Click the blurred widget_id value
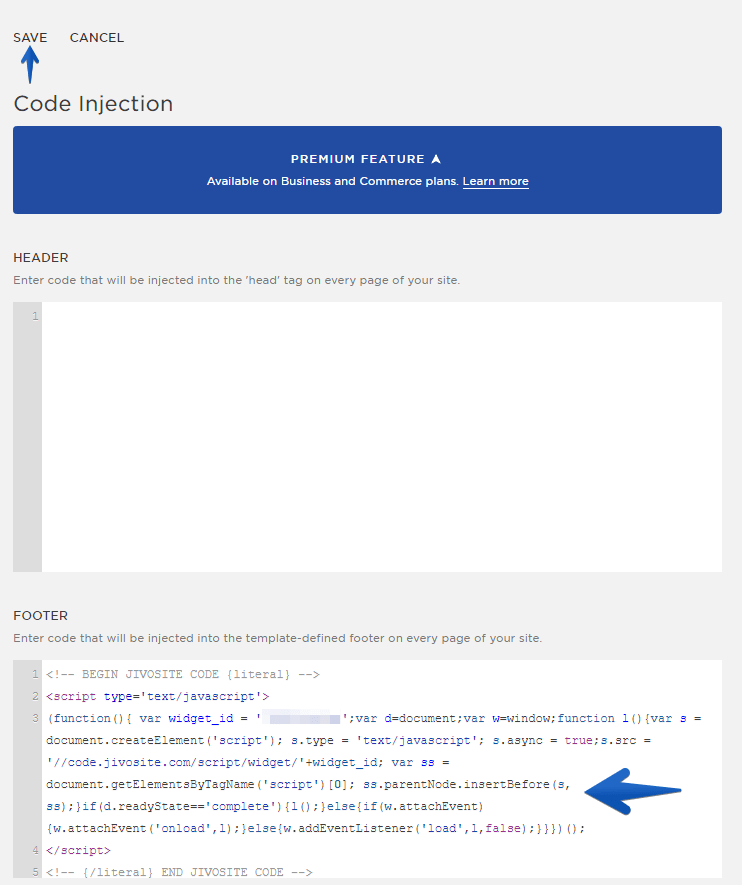The image size is (742, 885). coord(302,718)
